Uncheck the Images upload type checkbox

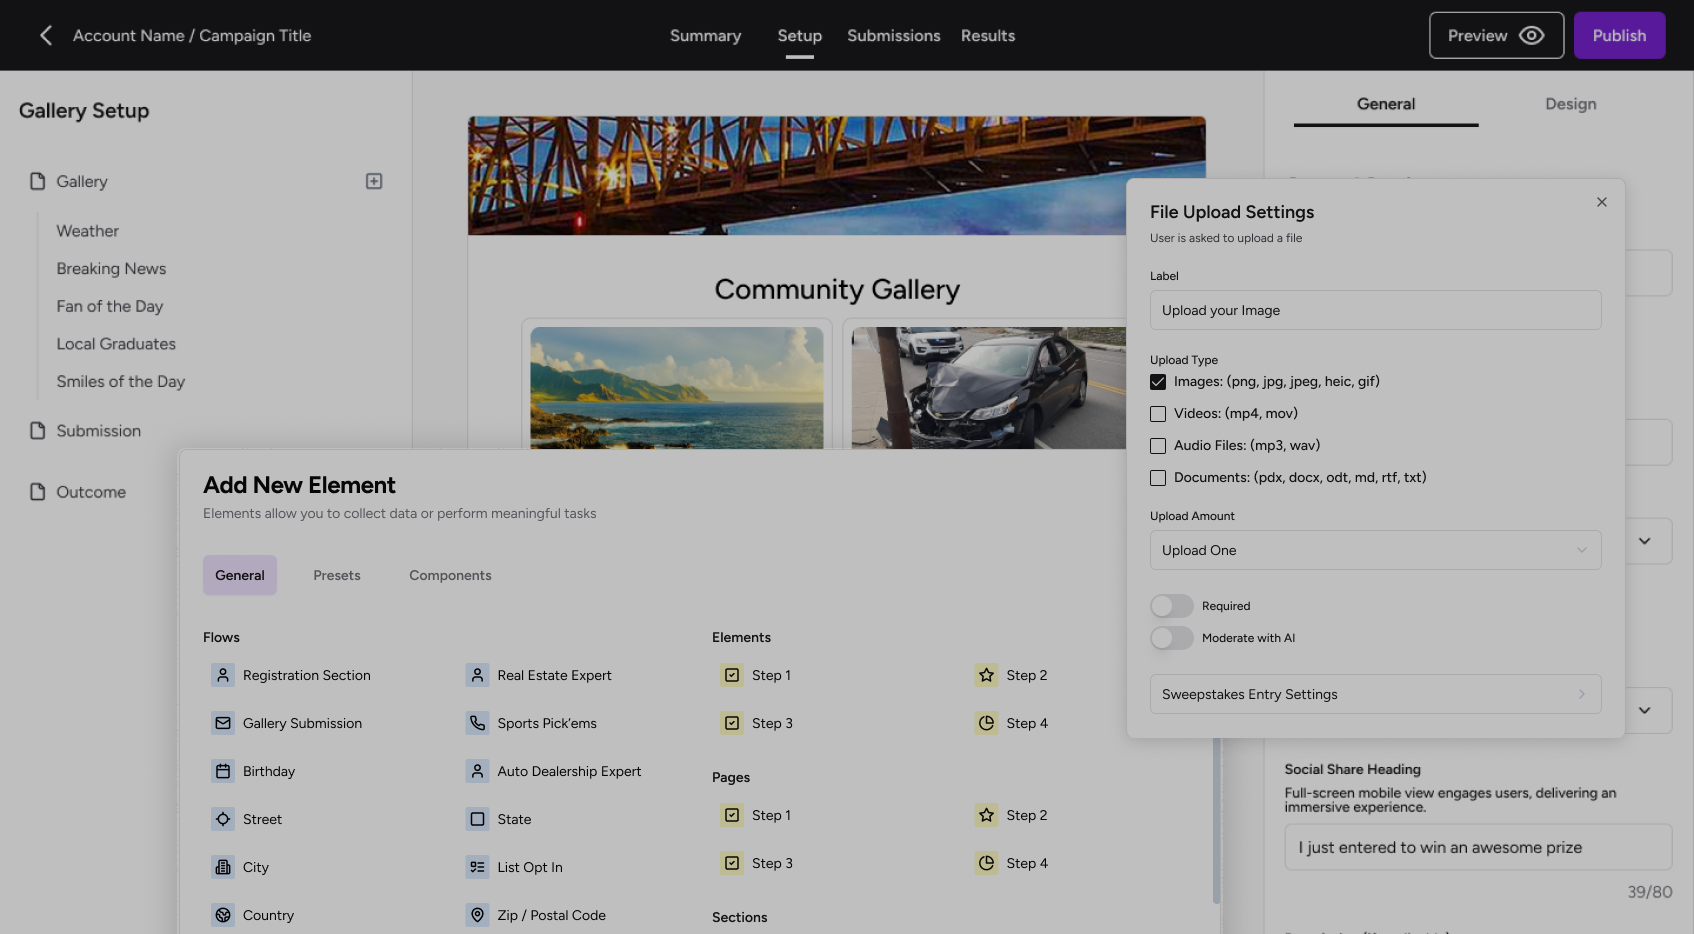[1158, 382]
